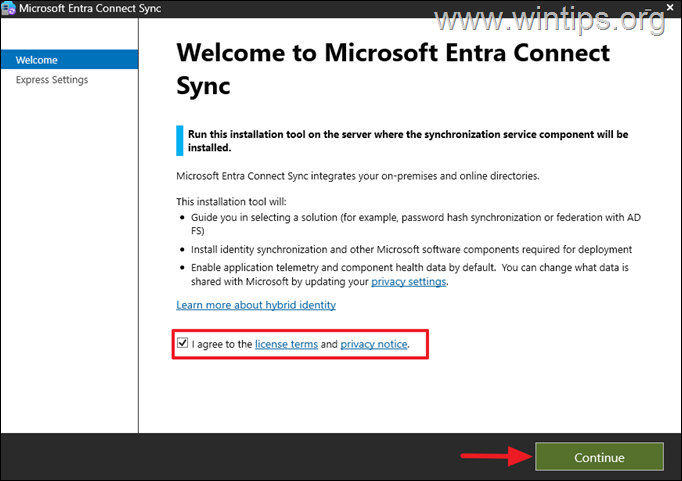Image resolution: width=682 pixels, height=481 pixels.
Task: Open the privacy notice link
Action: click(x=374, y=344)
